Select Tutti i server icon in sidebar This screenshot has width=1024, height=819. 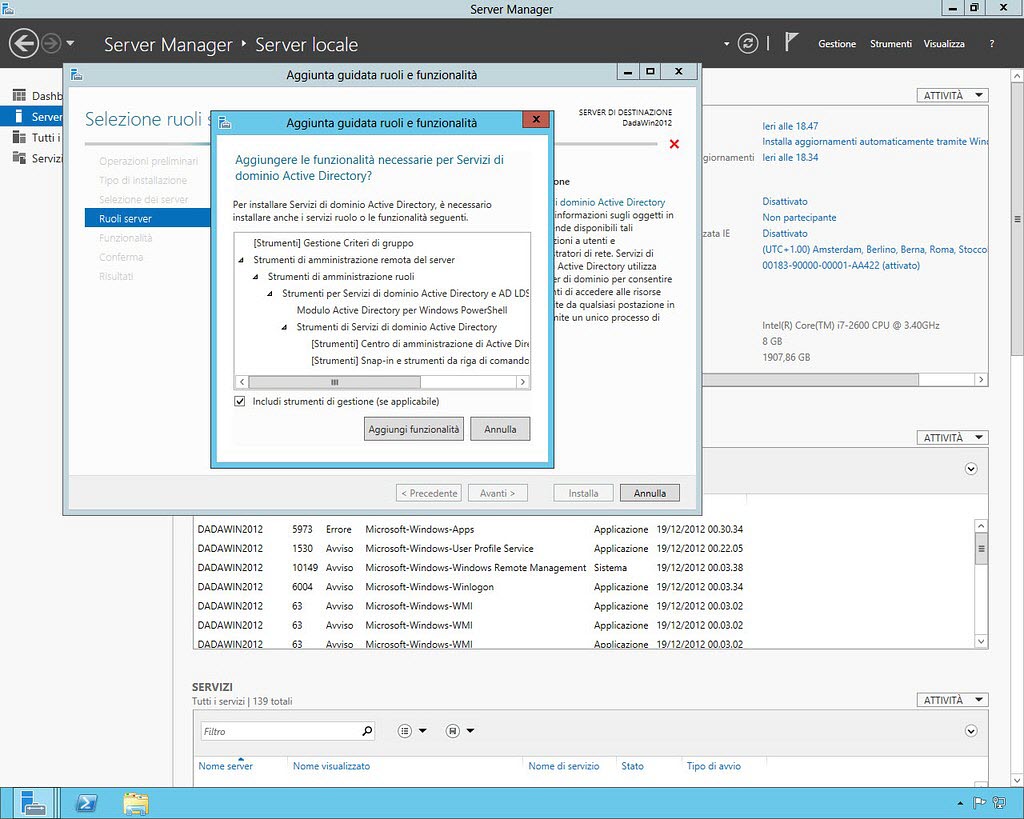(x=19, y=137)
